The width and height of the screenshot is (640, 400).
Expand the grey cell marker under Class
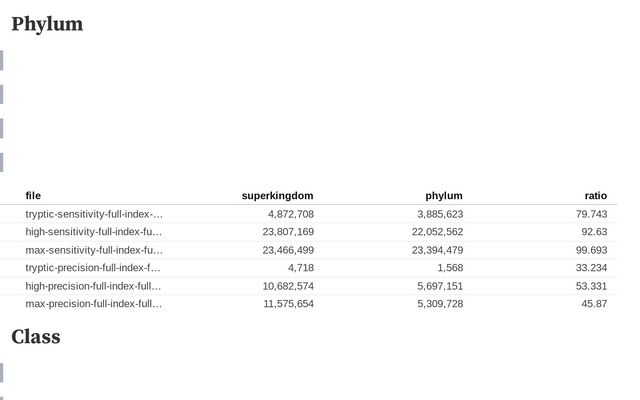(2, 373)
